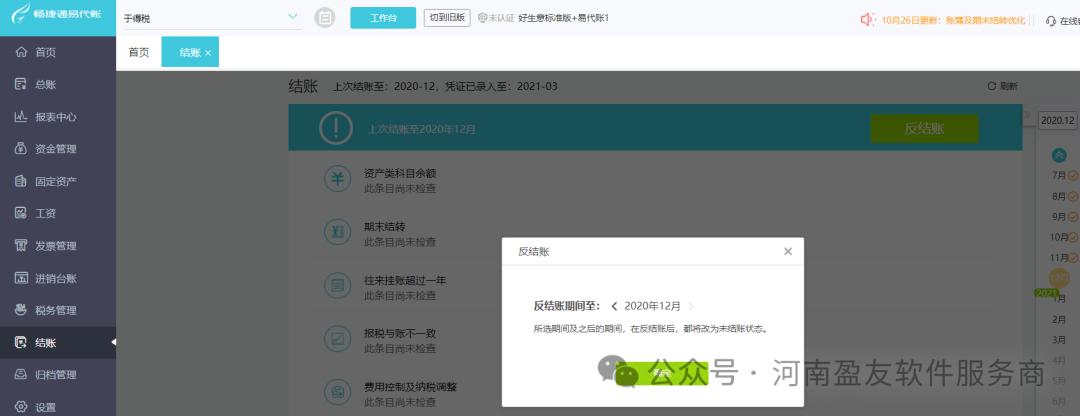Open 资金管理 in the sidebar

[x=58, y=149]
